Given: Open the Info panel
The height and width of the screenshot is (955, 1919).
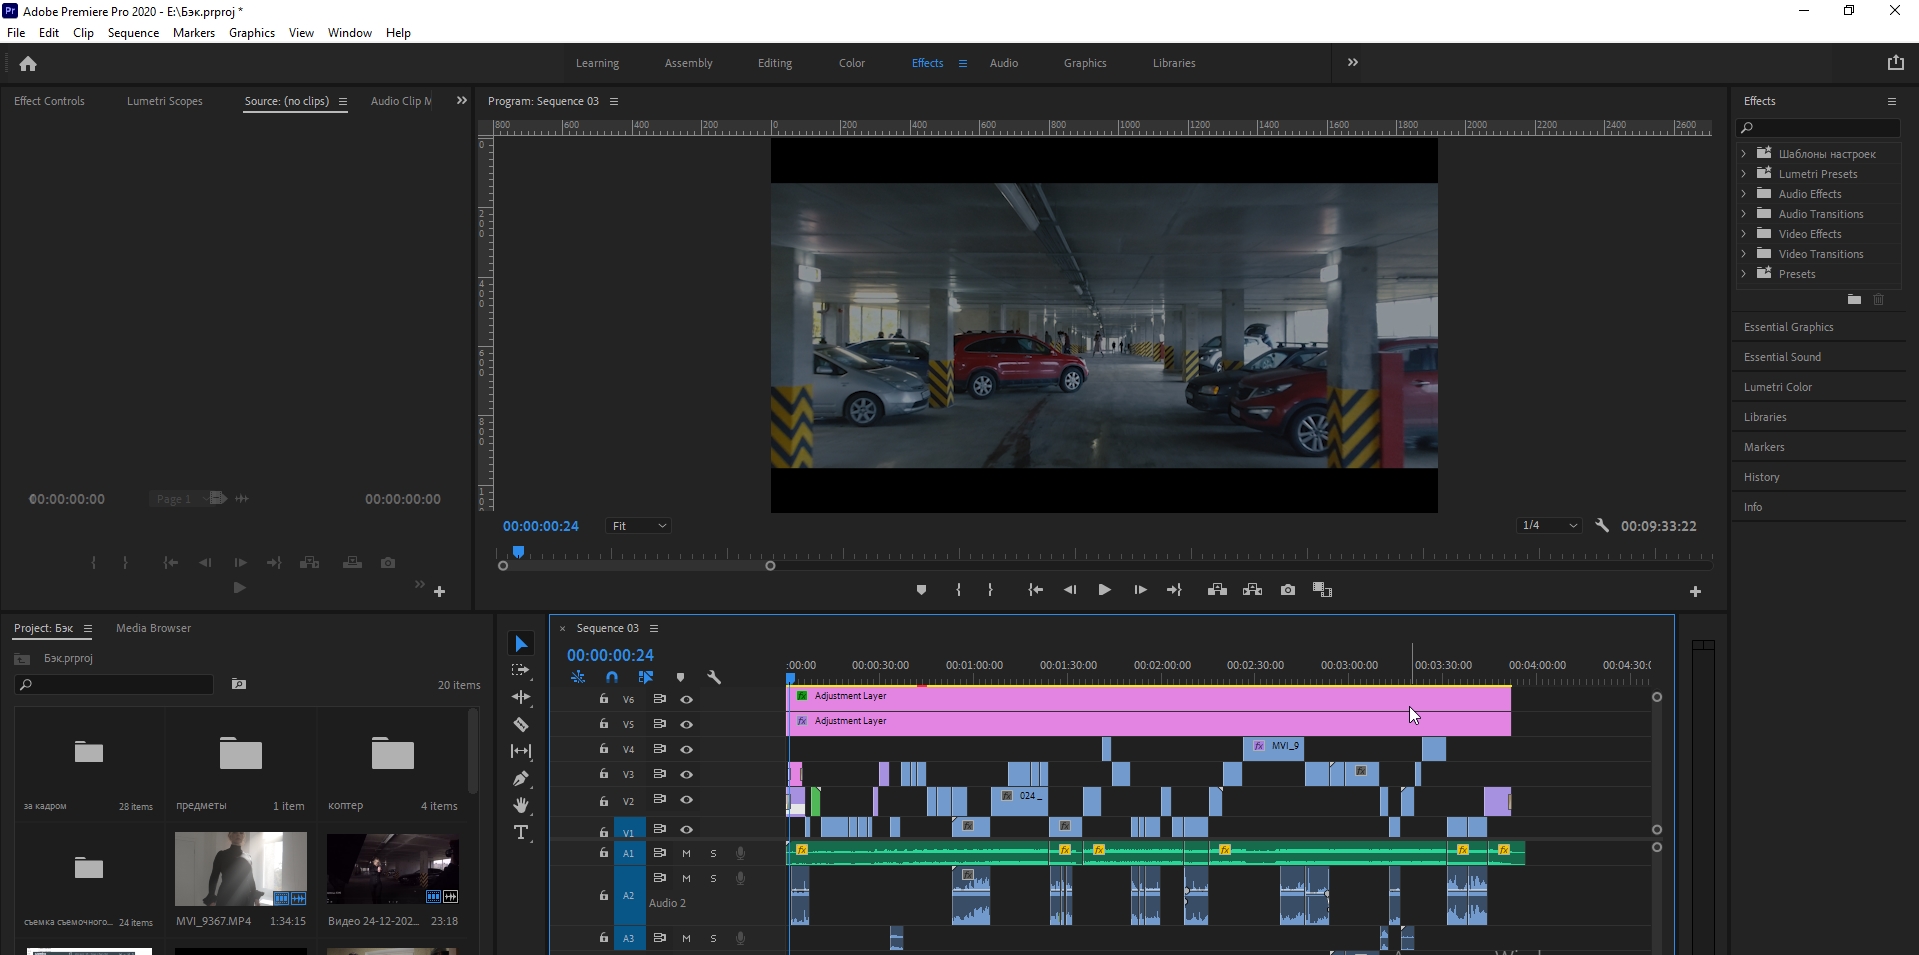Looking at the screenshot, I should [x=1752, y=507].
